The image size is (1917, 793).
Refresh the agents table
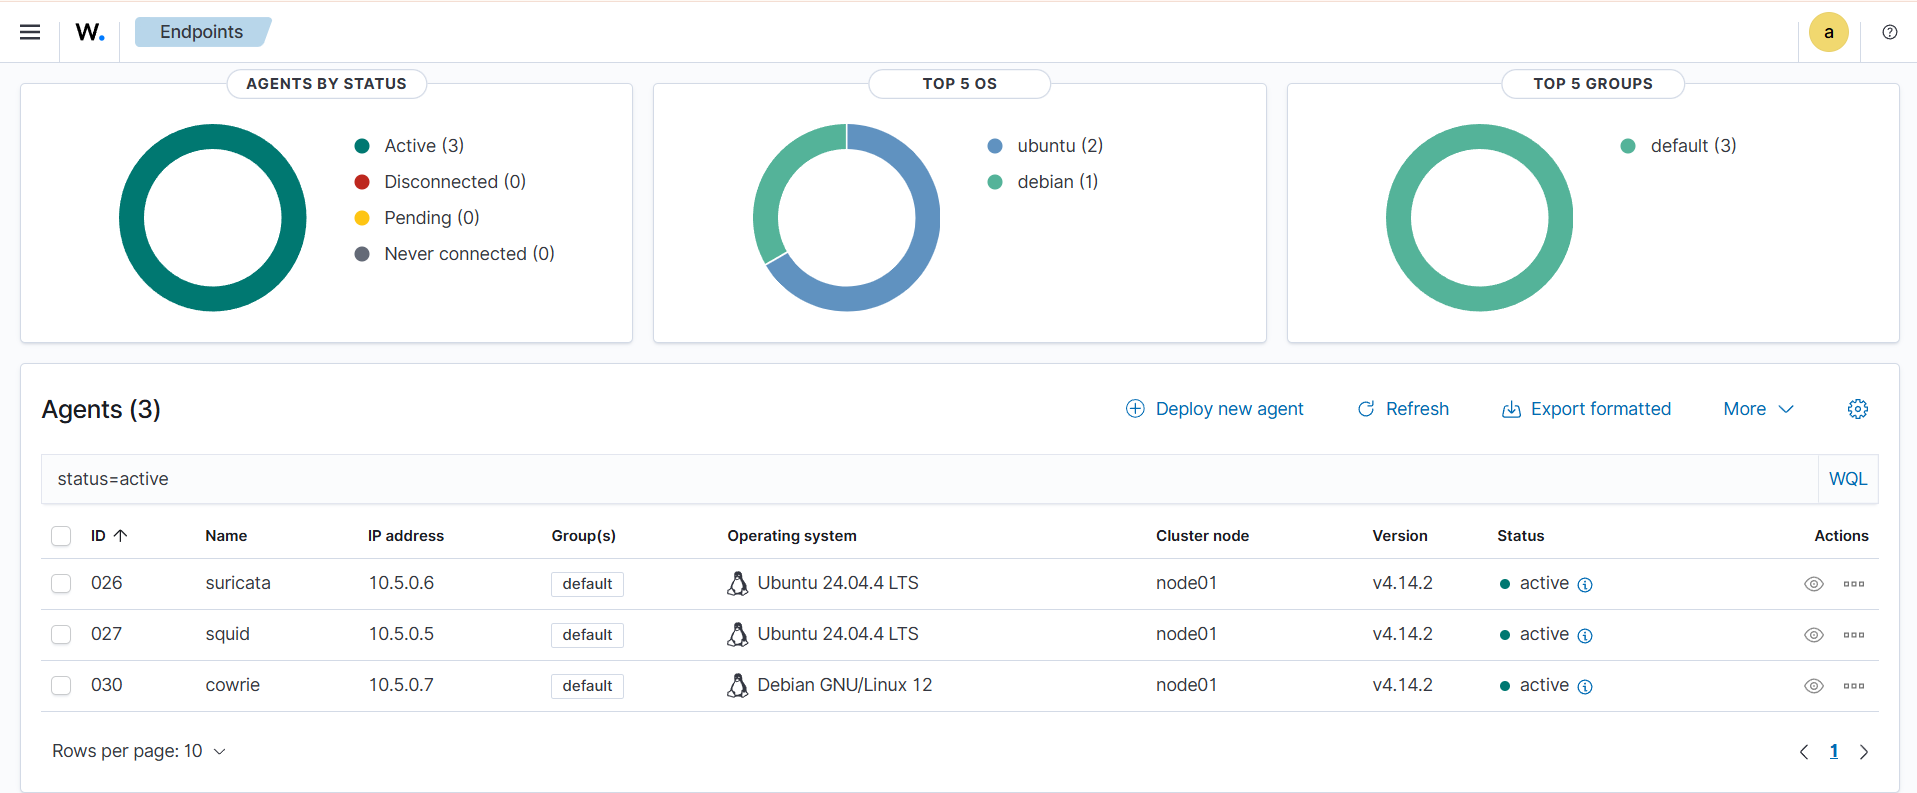(x=1402, y=409)
